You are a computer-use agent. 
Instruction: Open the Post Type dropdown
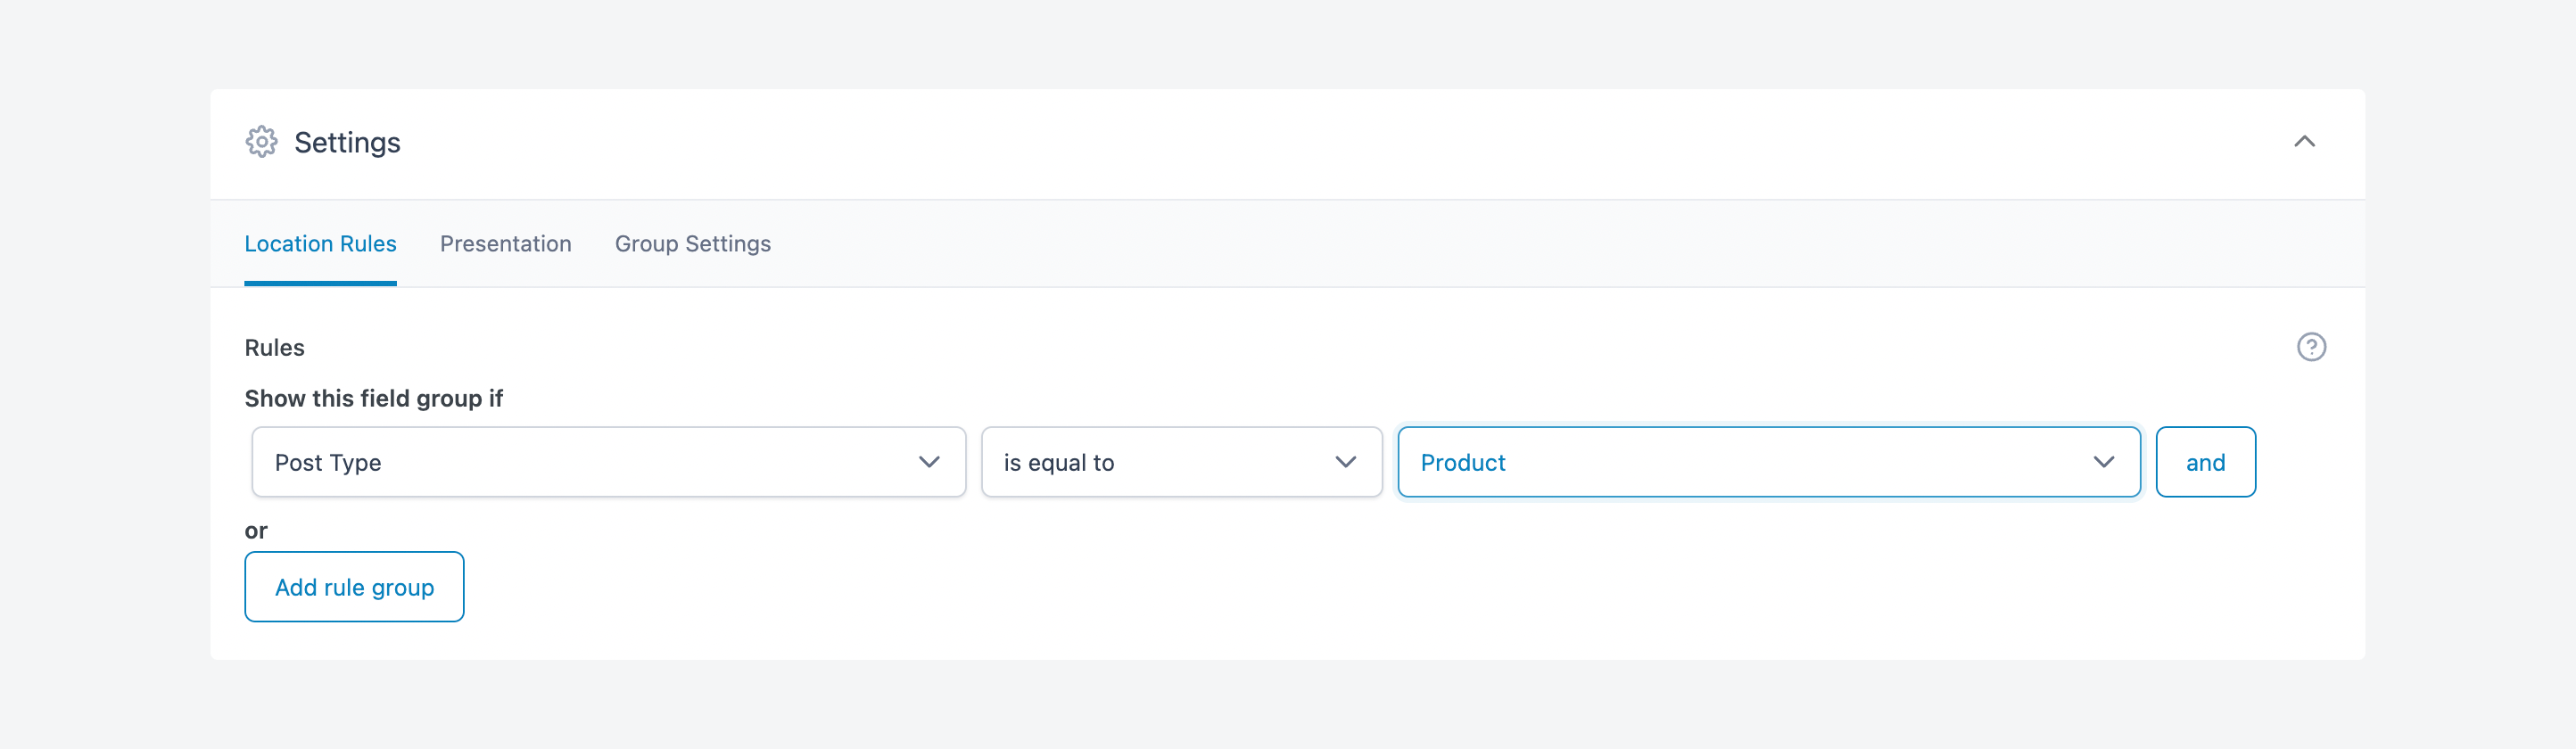point(608,462)
